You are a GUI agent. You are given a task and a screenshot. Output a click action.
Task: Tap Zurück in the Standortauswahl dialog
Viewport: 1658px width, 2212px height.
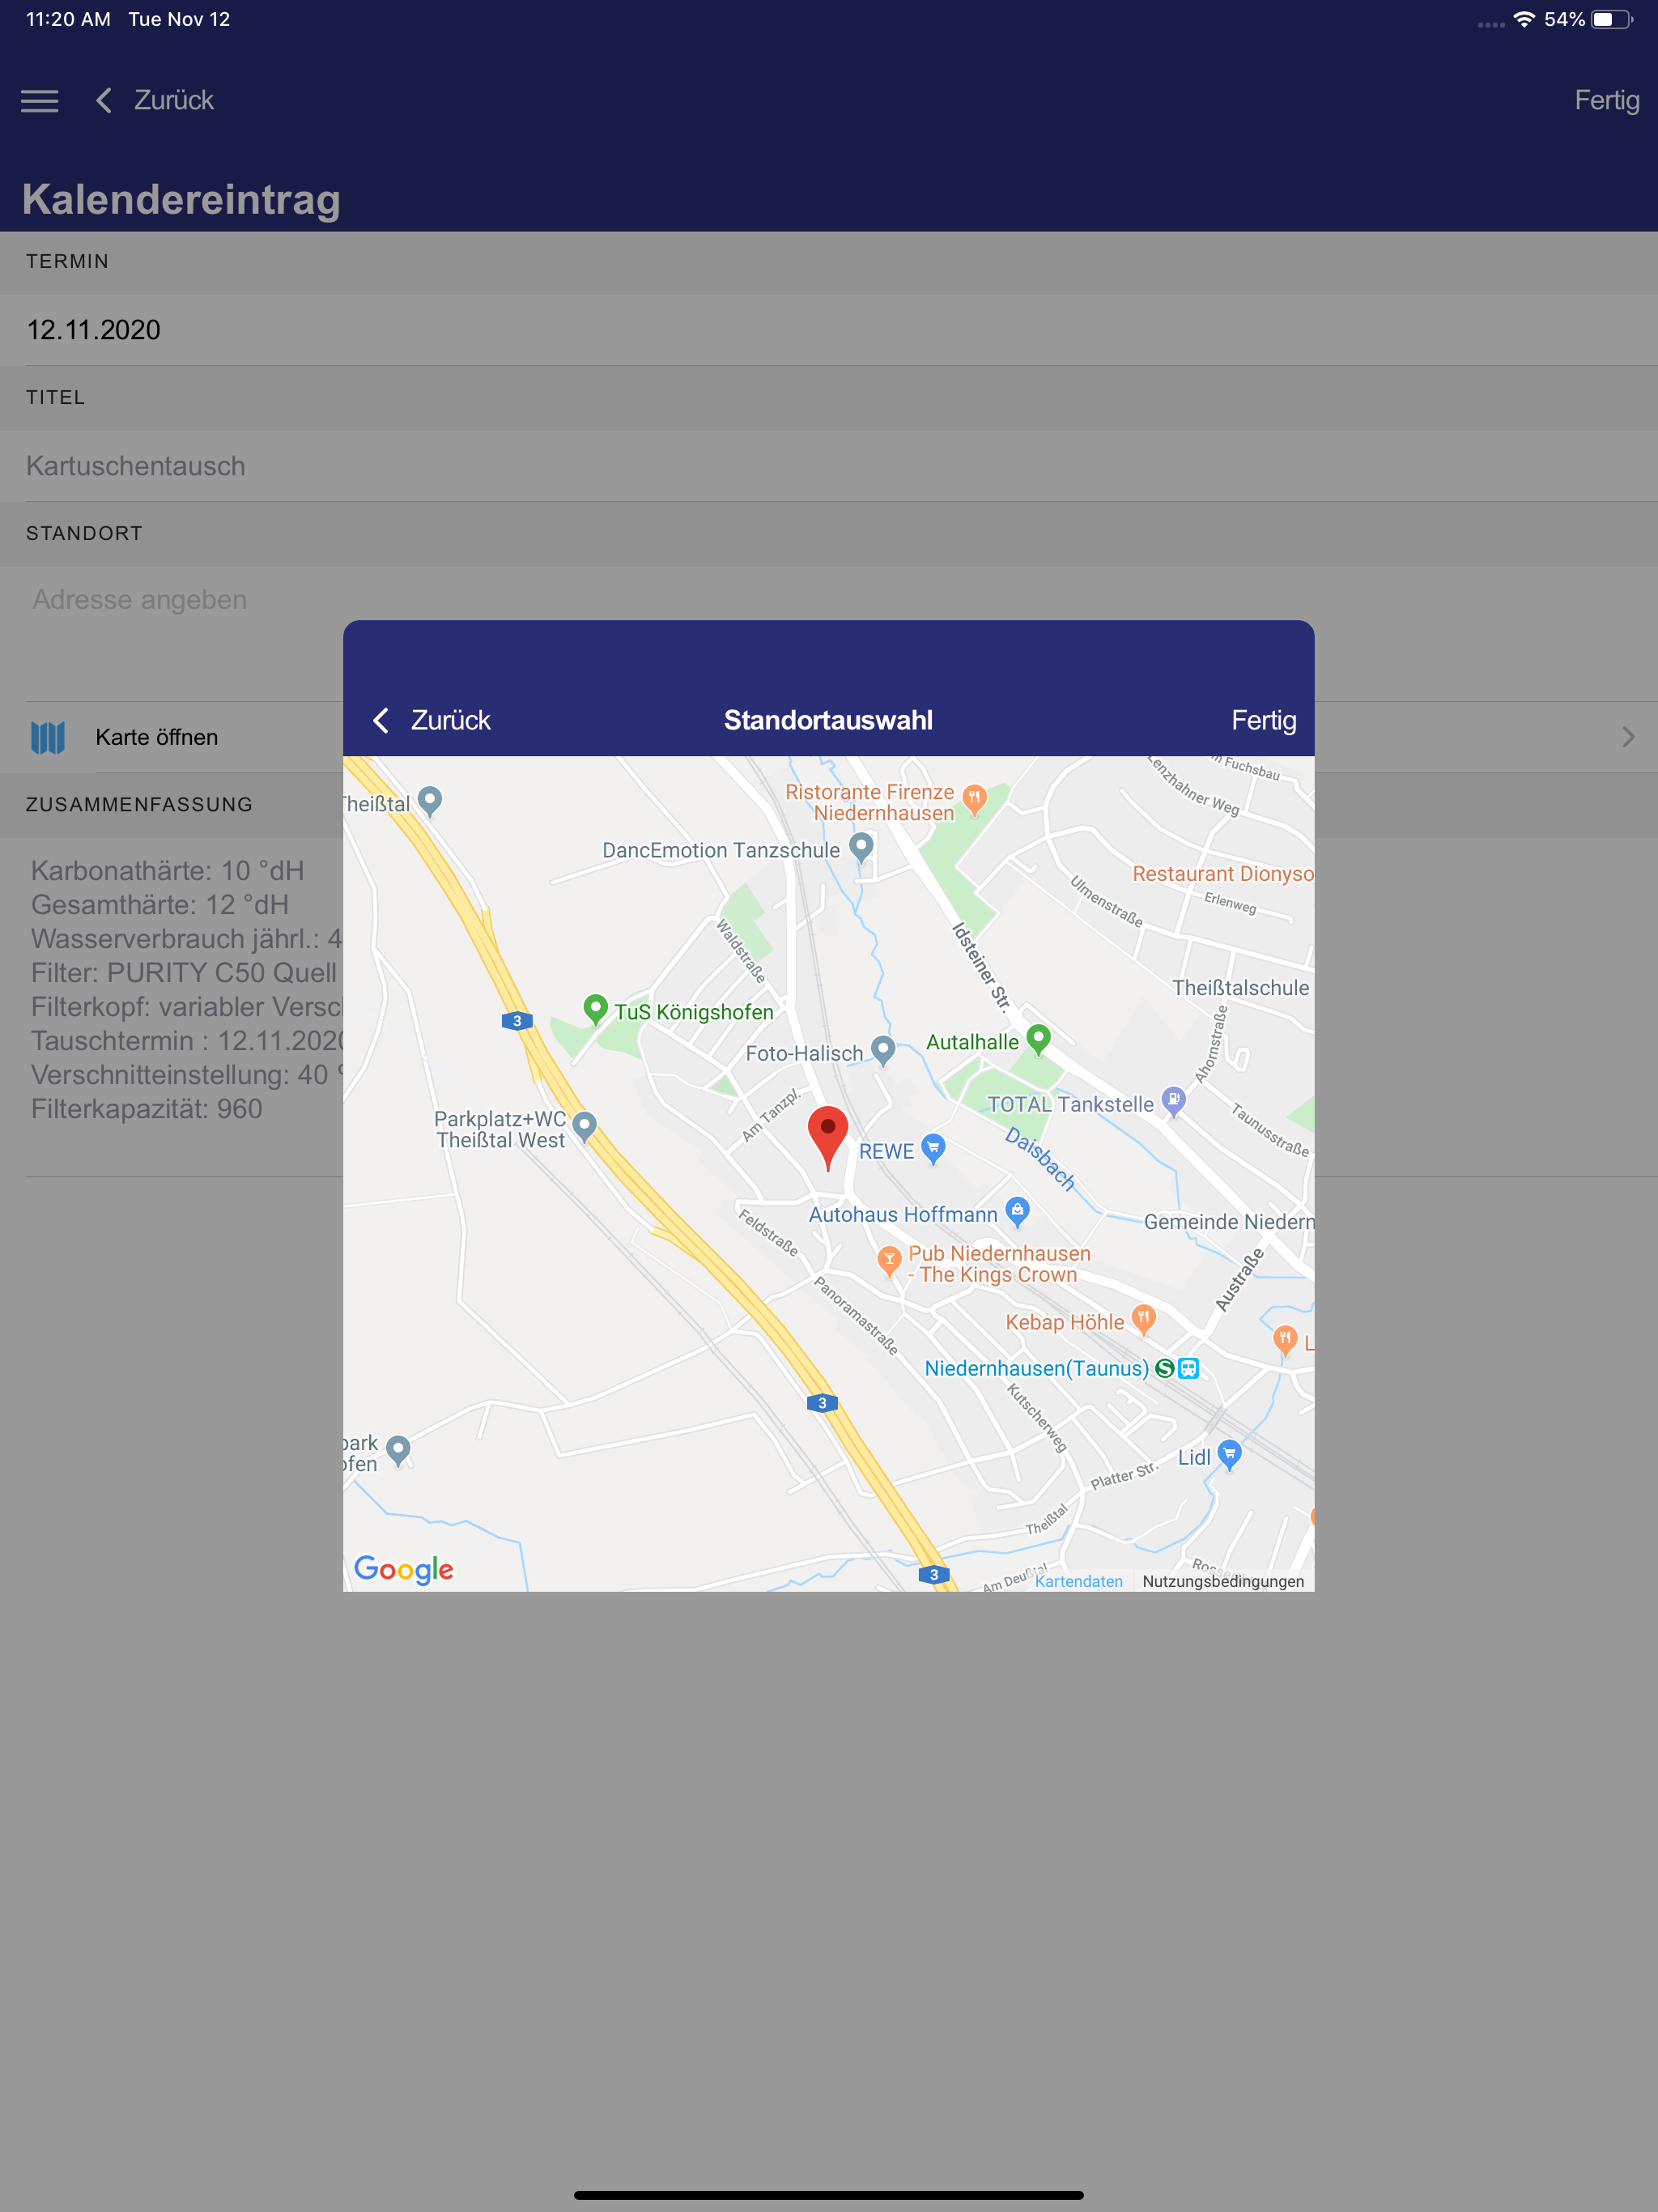pos(432,720)
